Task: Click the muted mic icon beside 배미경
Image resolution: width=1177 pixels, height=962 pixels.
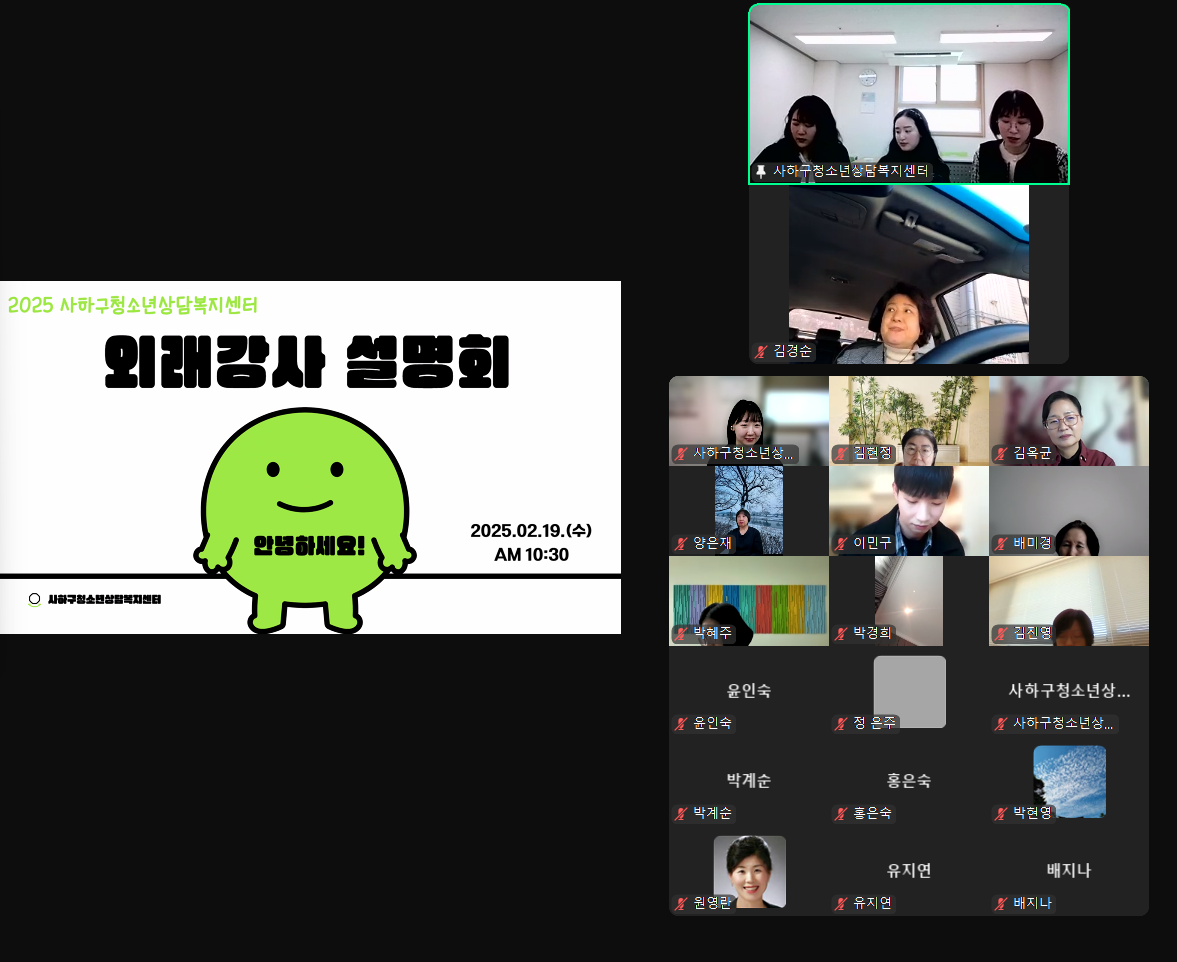Action: click(x=1001, y=544)
